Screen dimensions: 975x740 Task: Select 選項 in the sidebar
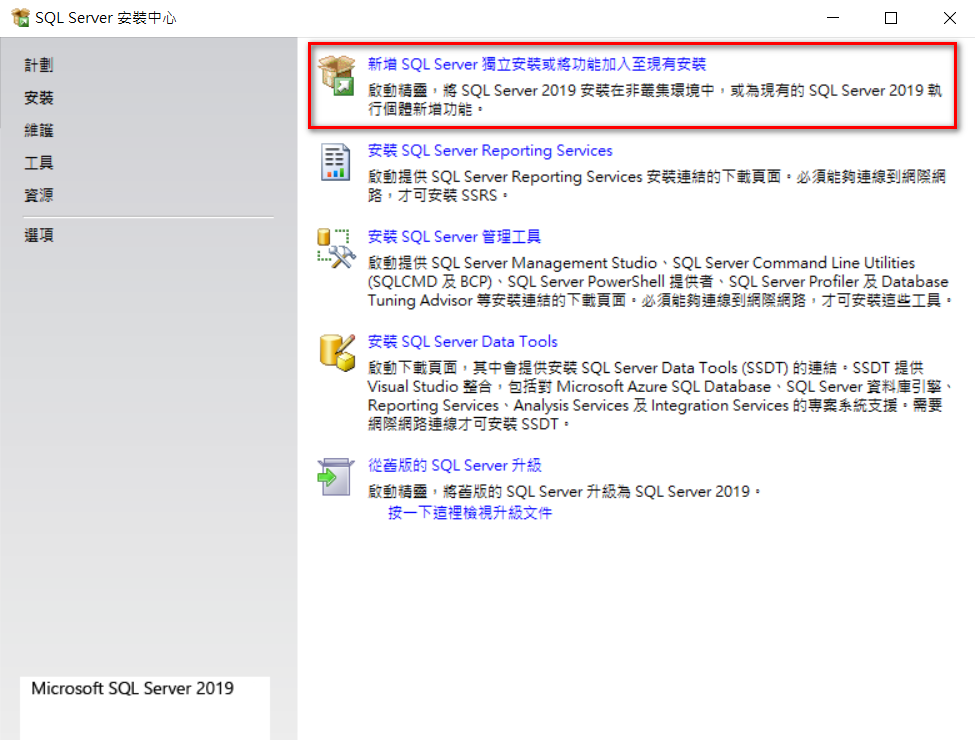[x=39, y=235]
